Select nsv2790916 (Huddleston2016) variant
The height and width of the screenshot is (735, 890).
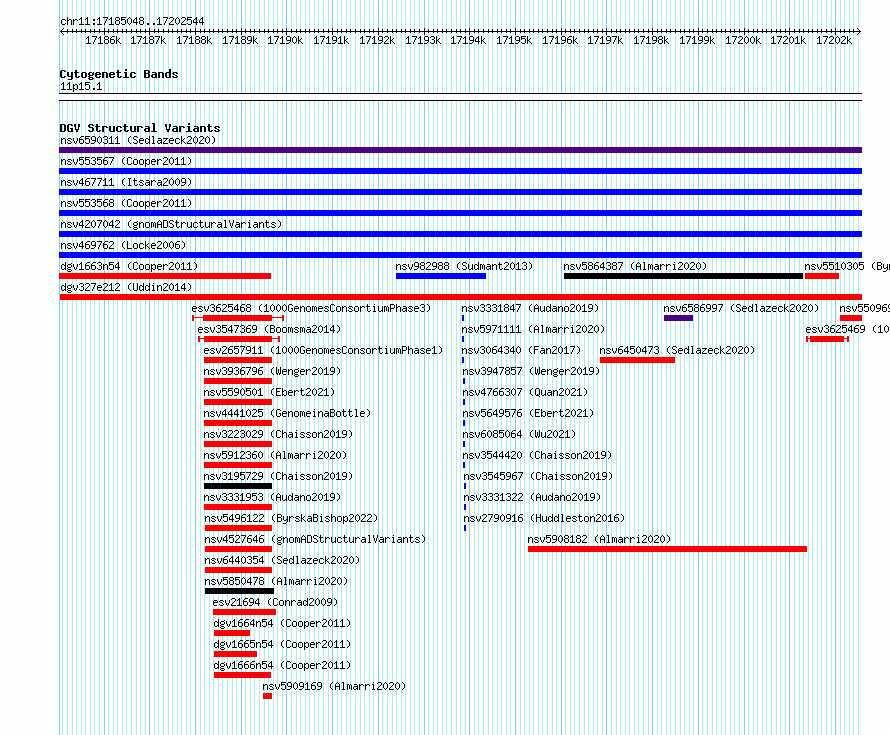544,518
